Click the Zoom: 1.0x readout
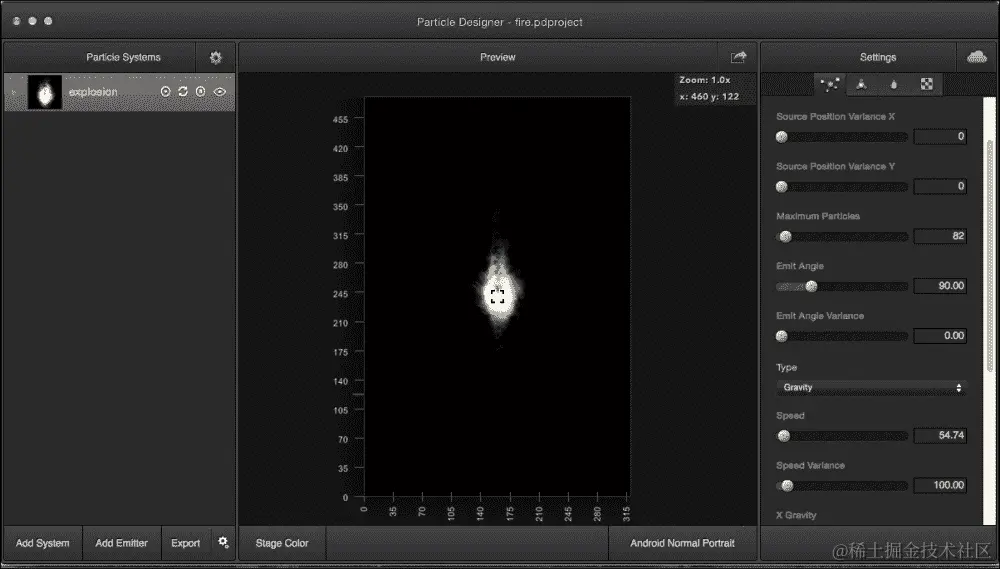The width and height of the screenshot is (1000, 569). pyautogui.click(x=705, y=80)
